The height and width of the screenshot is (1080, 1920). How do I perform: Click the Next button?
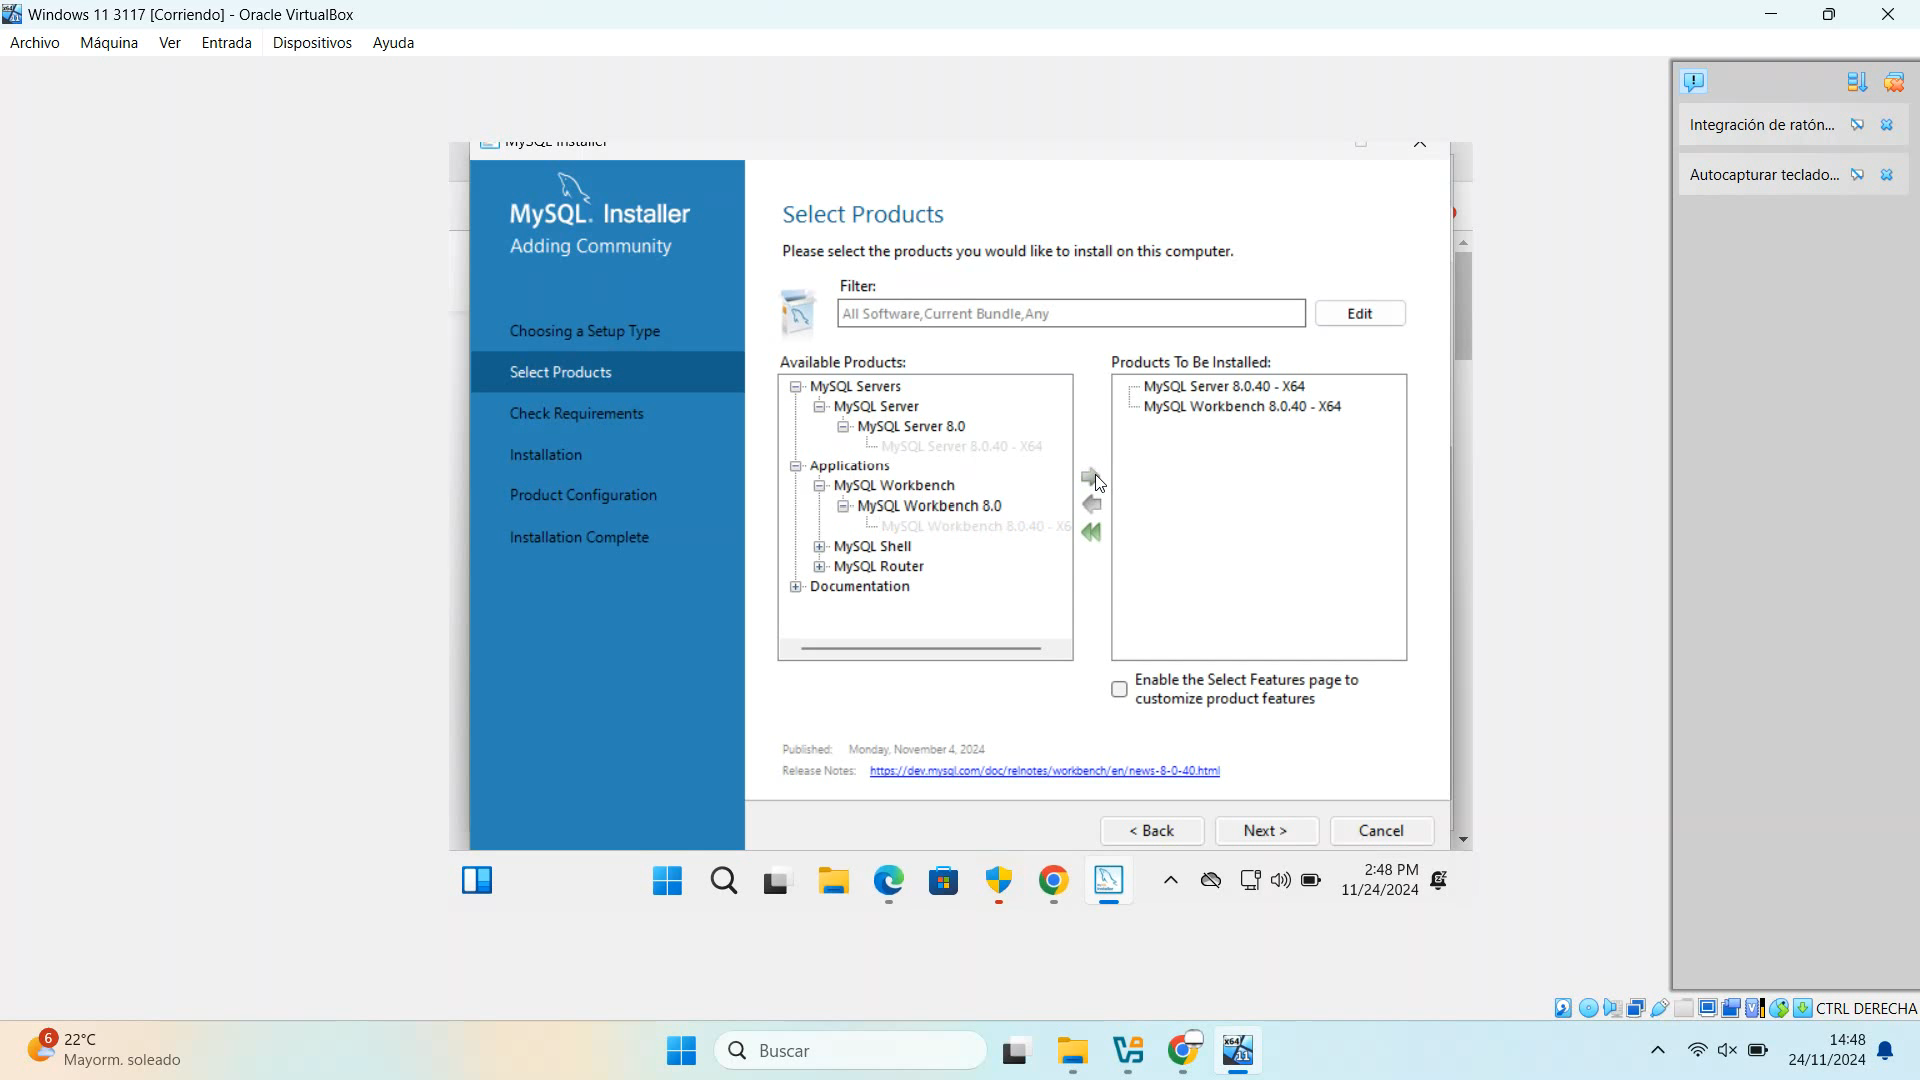click(1265, 831)
